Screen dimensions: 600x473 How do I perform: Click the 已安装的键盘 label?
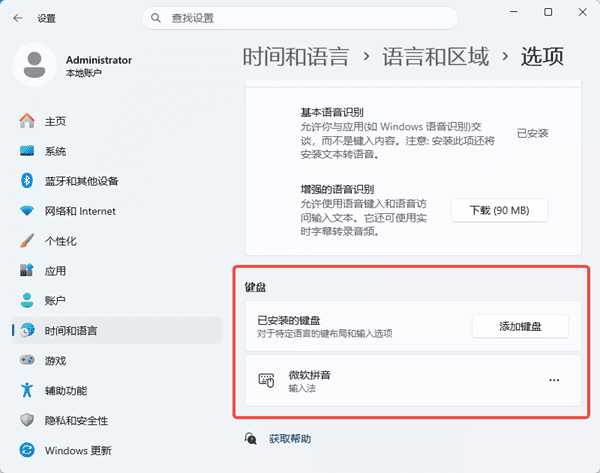click(289, 320)
